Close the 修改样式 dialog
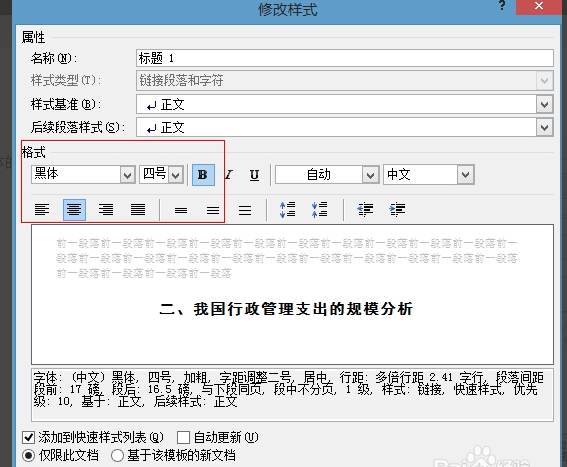This screenshot has width=567, height=467. (x=539, y=6)
